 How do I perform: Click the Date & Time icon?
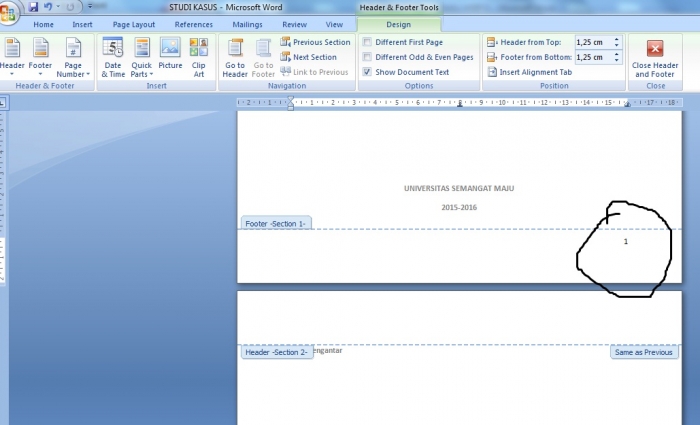tap(112, 57)
